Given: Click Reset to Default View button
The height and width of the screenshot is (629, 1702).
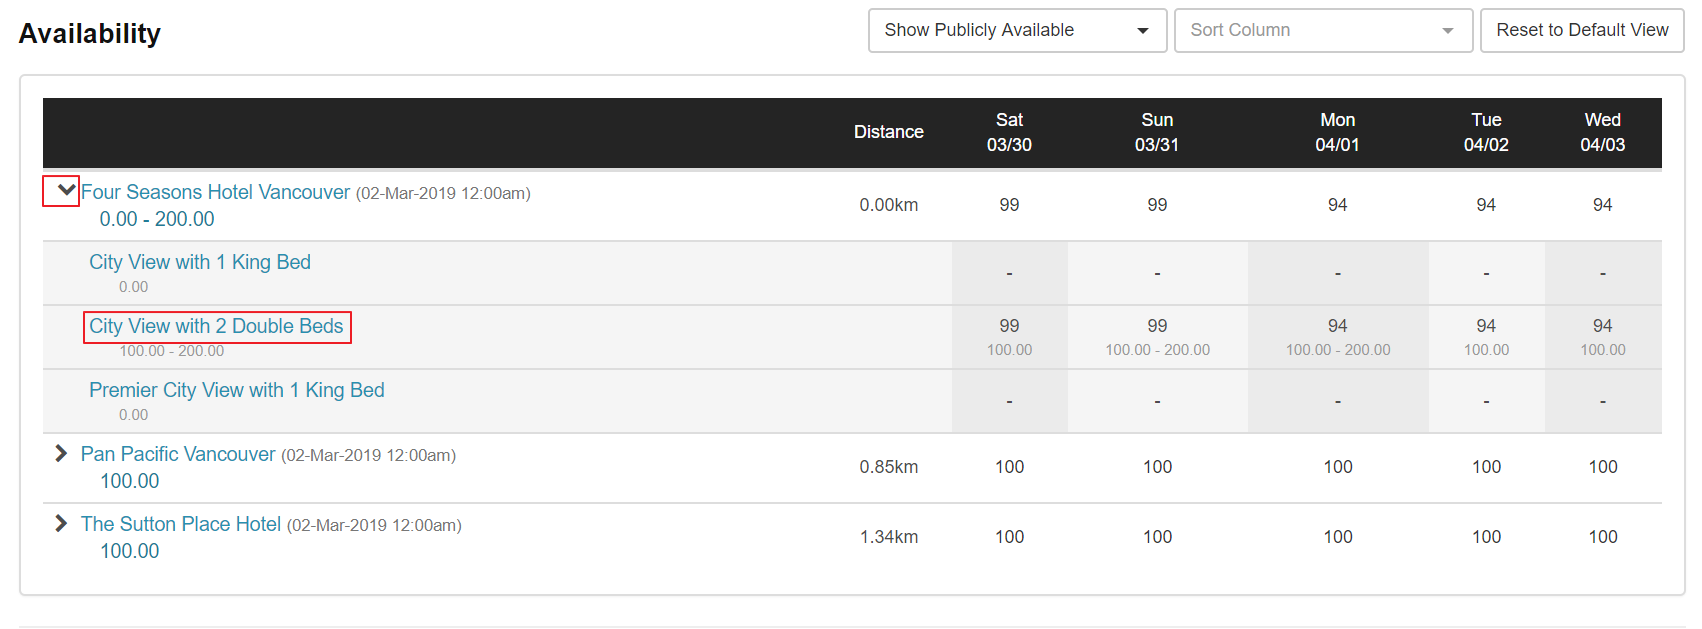Looking at the screenshot, I should point(1581,31).
